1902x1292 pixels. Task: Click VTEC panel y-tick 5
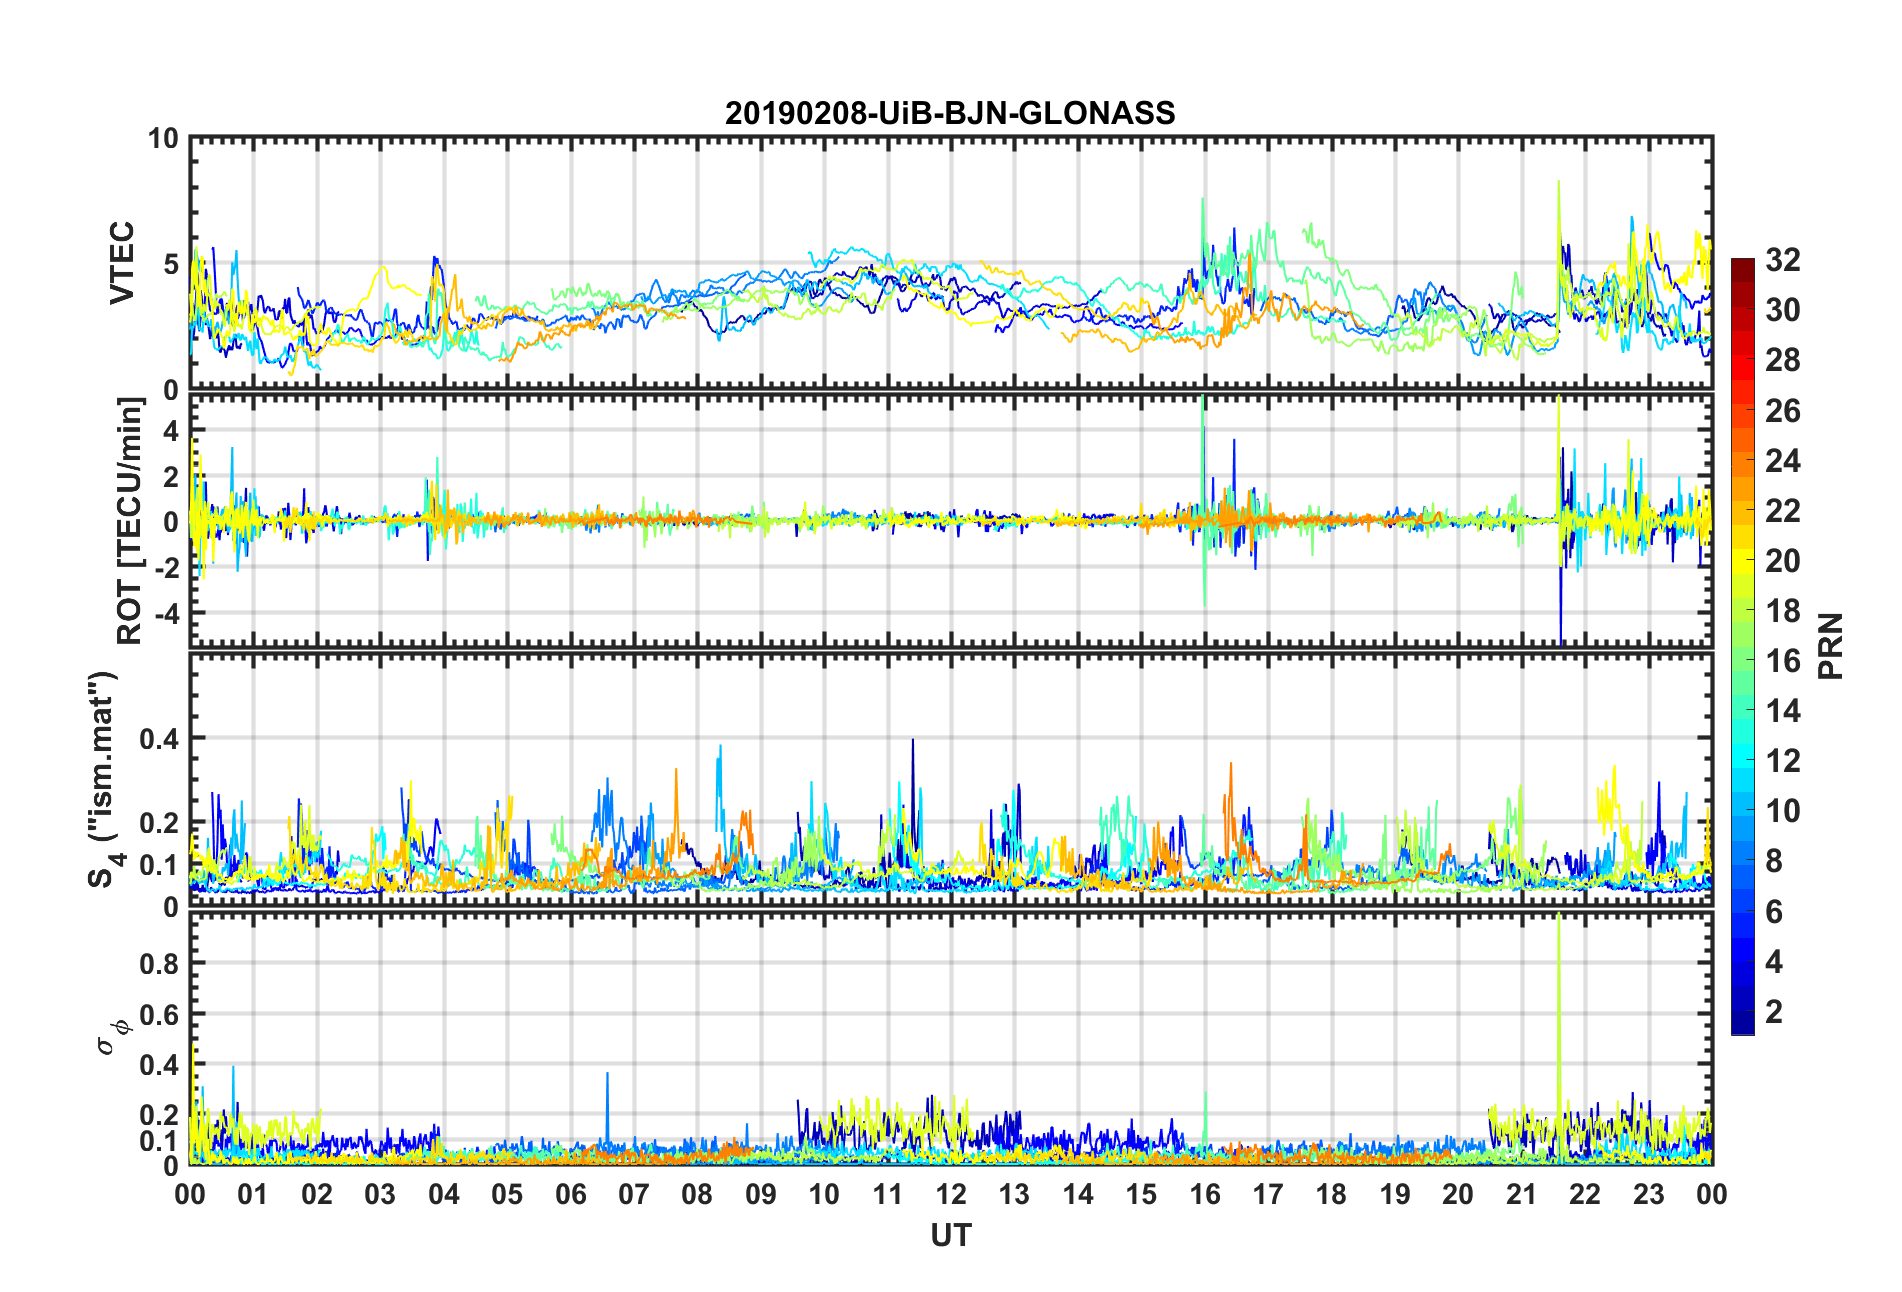(169, 264)
